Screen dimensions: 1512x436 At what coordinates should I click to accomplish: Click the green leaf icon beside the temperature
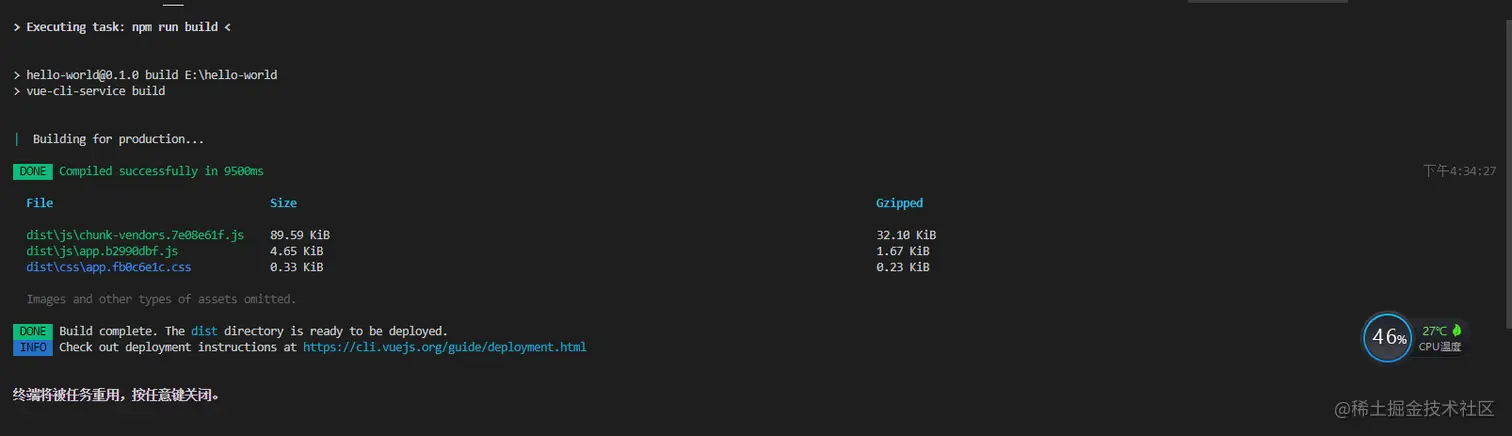[x=1456, y=330]
